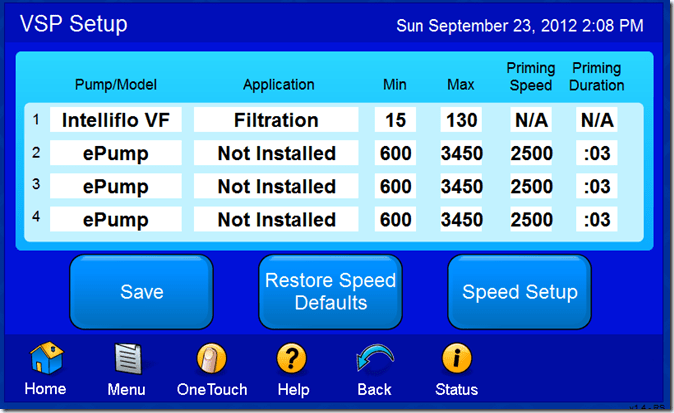
Task: Click Restore Speed Defaults button
Action: point(331,292)
